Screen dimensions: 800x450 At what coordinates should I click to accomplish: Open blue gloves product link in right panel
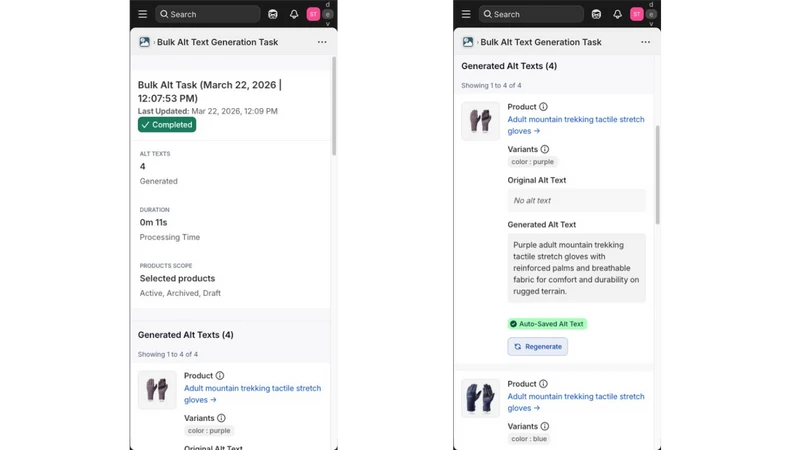(x=576, y=402)
